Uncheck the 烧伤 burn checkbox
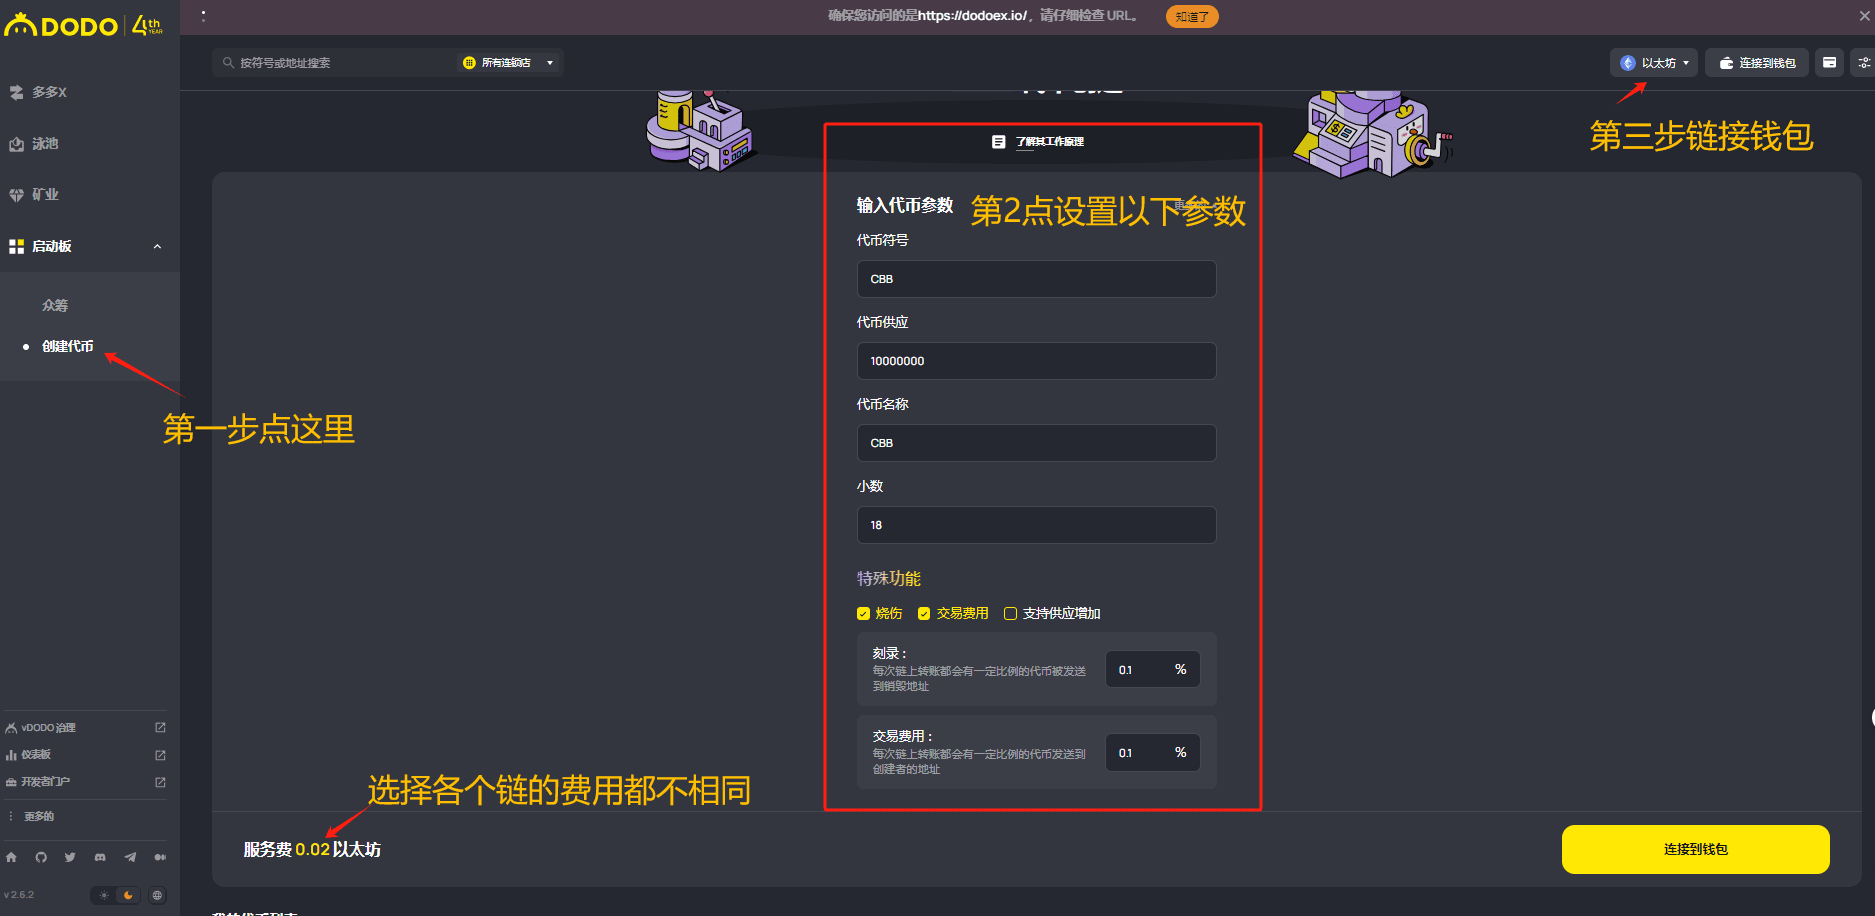 pyautogui.click(x=863, y=614)
